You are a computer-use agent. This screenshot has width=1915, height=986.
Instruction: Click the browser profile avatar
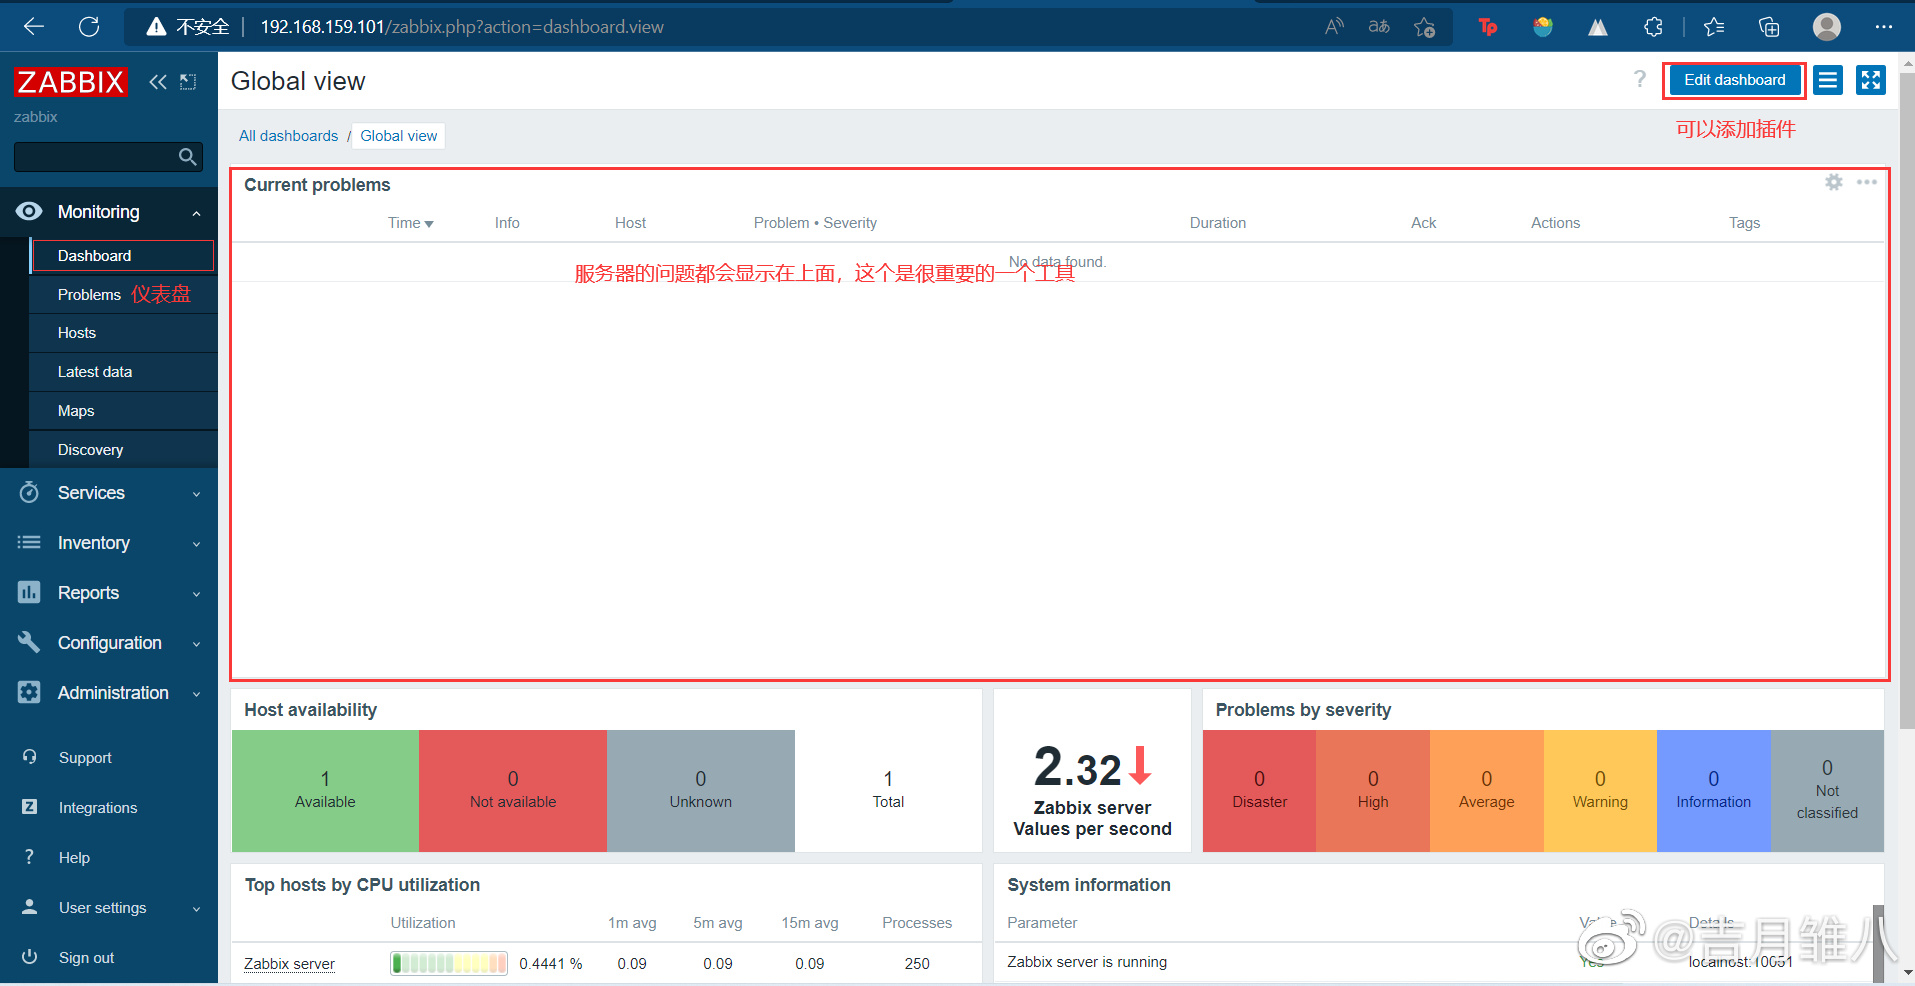point(1827,27)
